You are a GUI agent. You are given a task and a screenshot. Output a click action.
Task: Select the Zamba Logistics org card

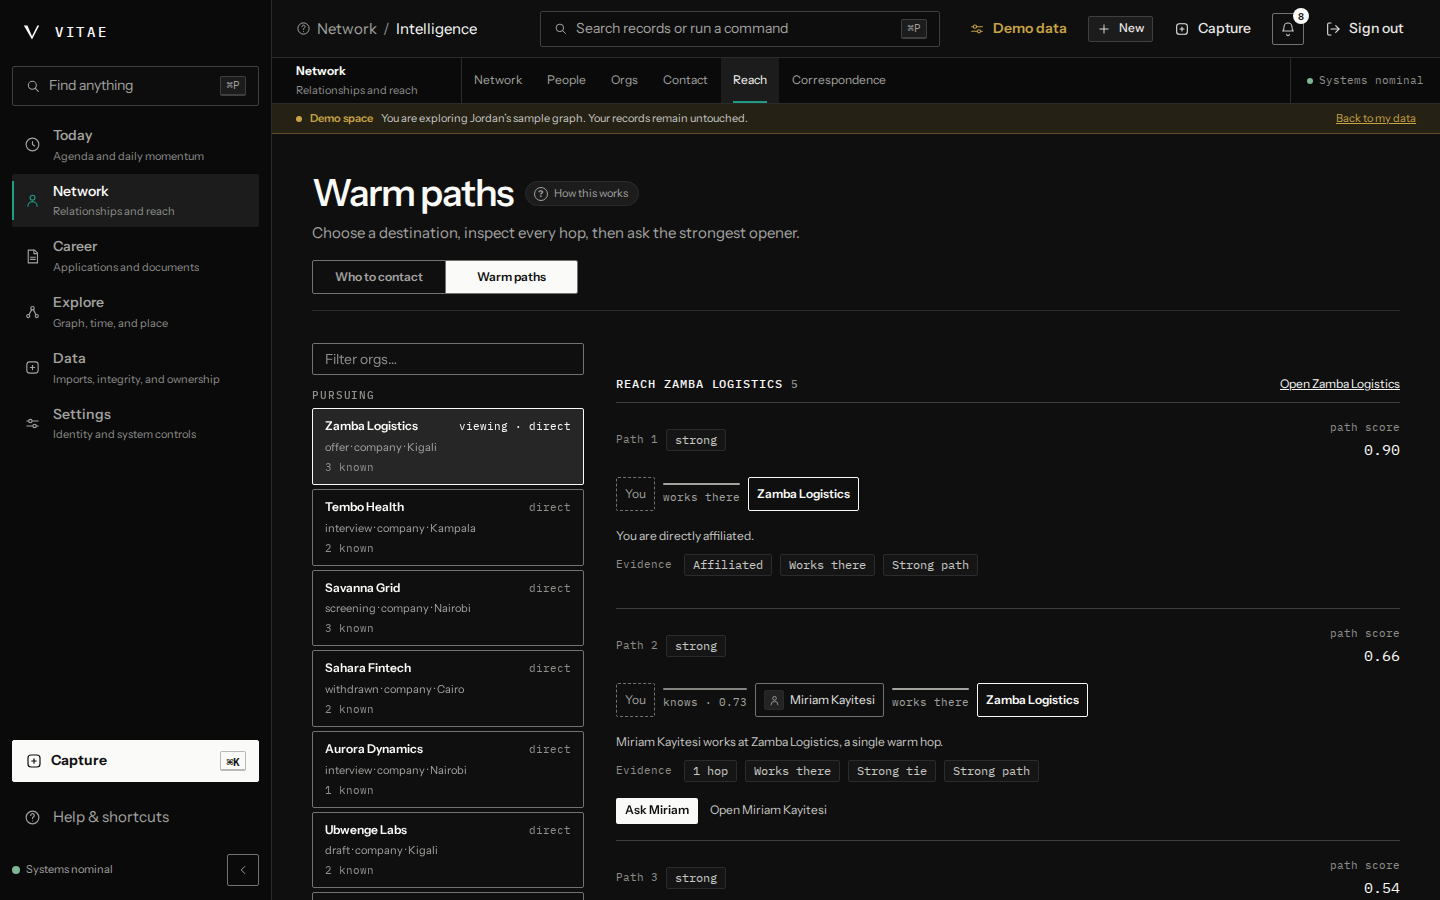pos(448,446)
